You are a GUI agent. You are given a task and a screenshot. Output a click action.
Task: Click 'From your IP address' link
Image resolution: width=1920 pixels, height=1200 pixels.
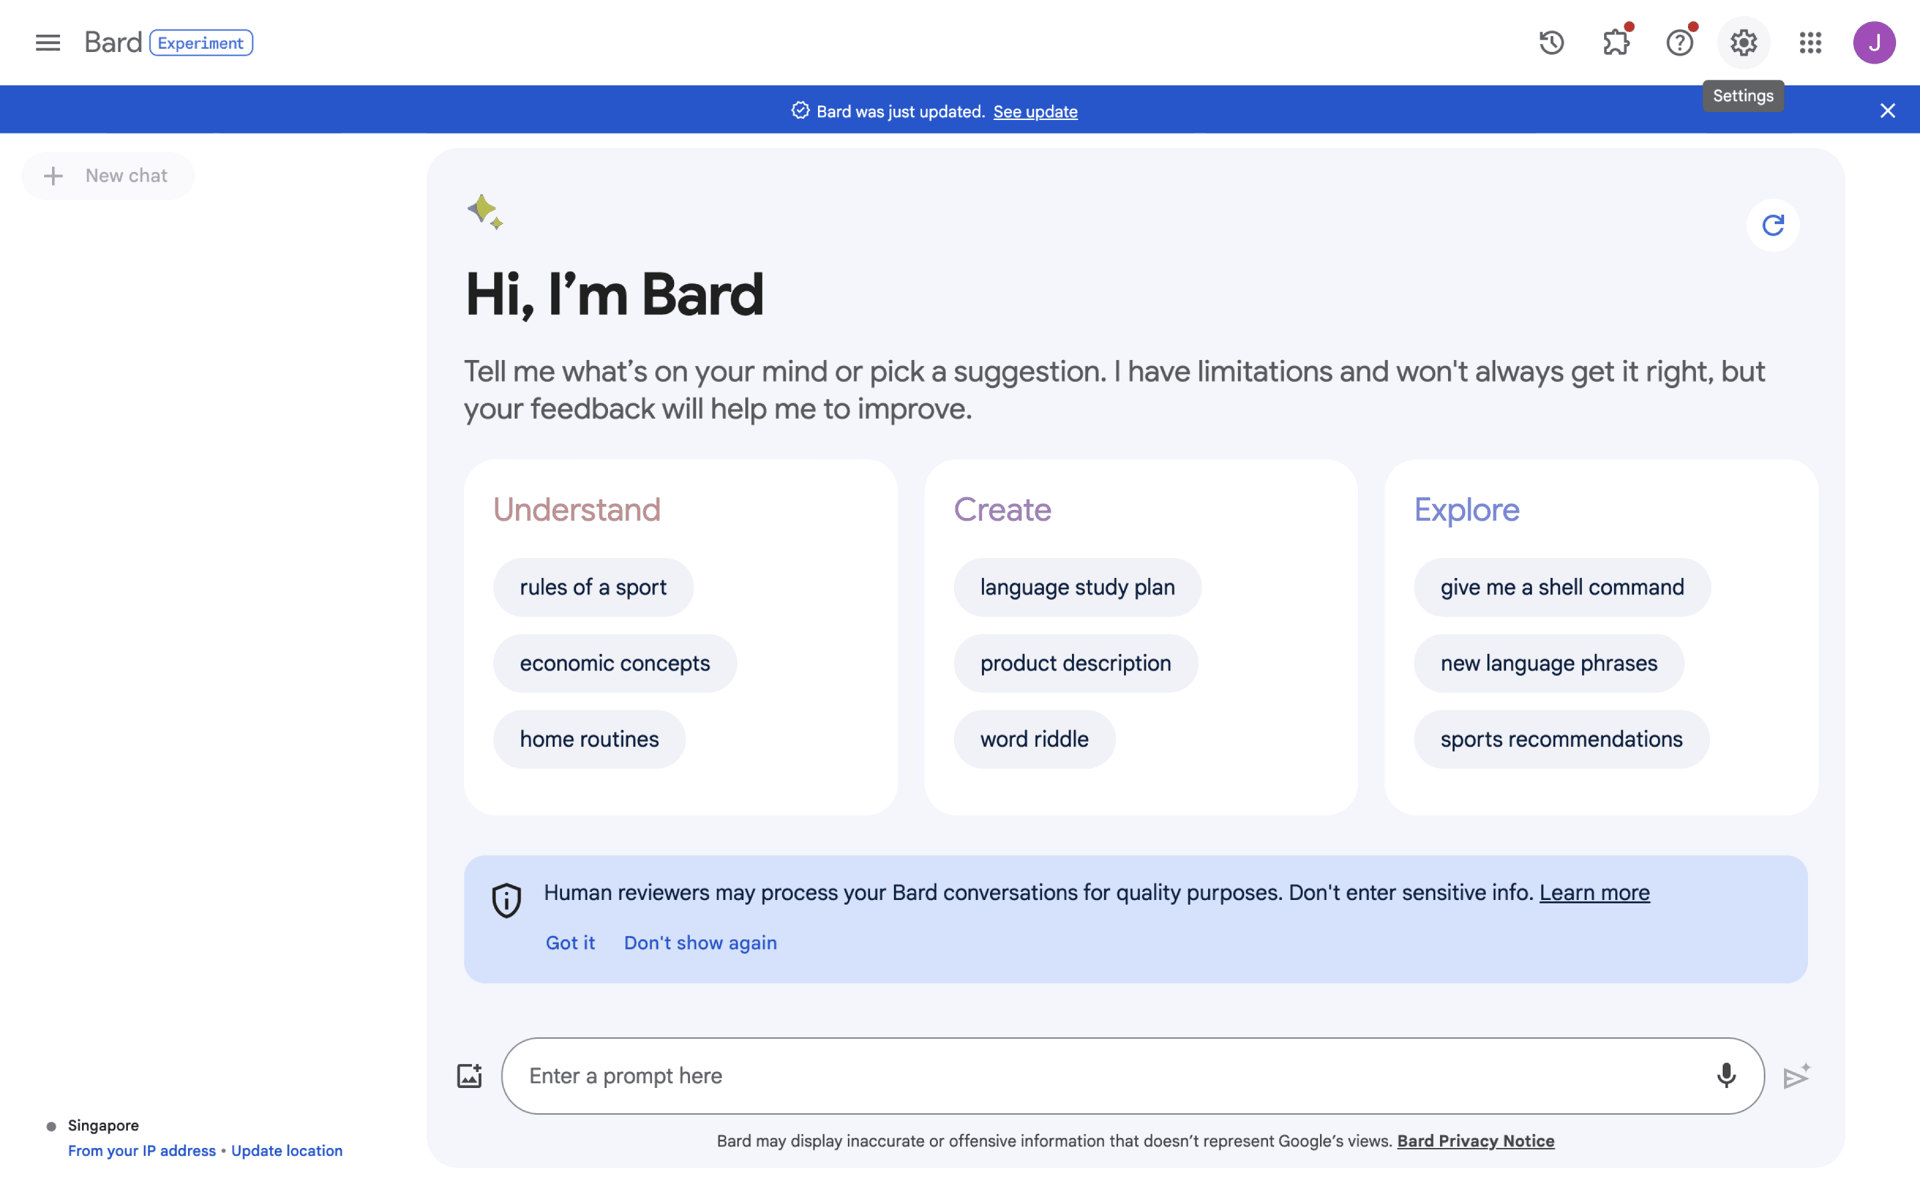click(141, 1151)
